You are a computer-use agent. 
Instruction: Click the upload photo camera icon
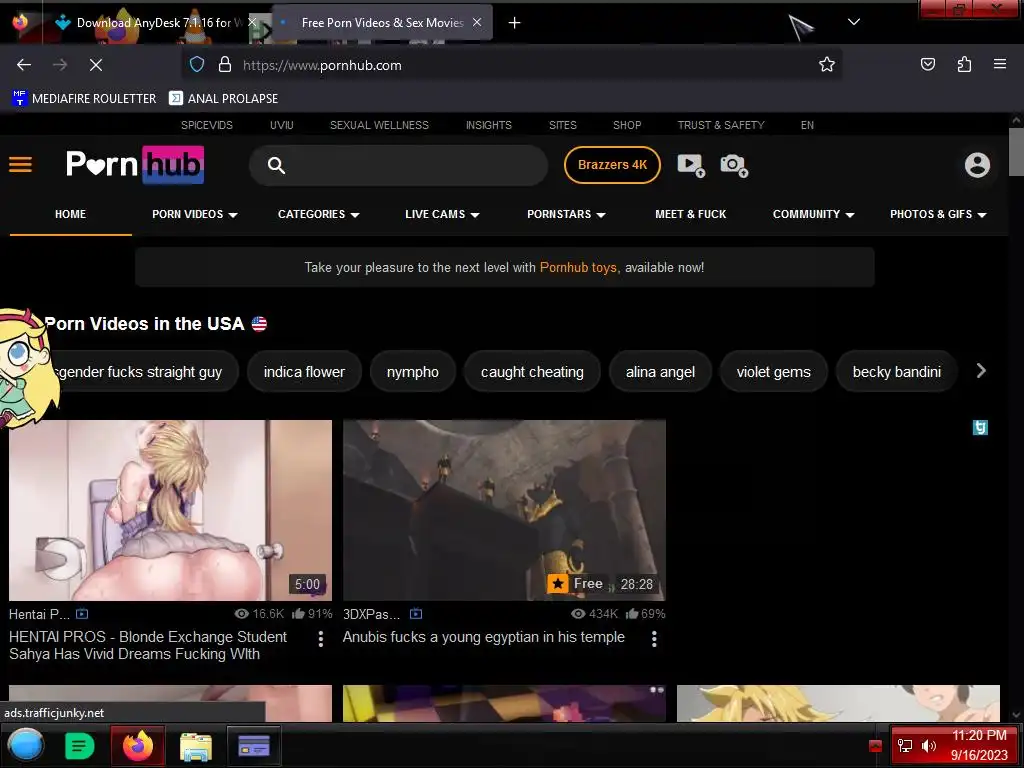pos(734,165)
